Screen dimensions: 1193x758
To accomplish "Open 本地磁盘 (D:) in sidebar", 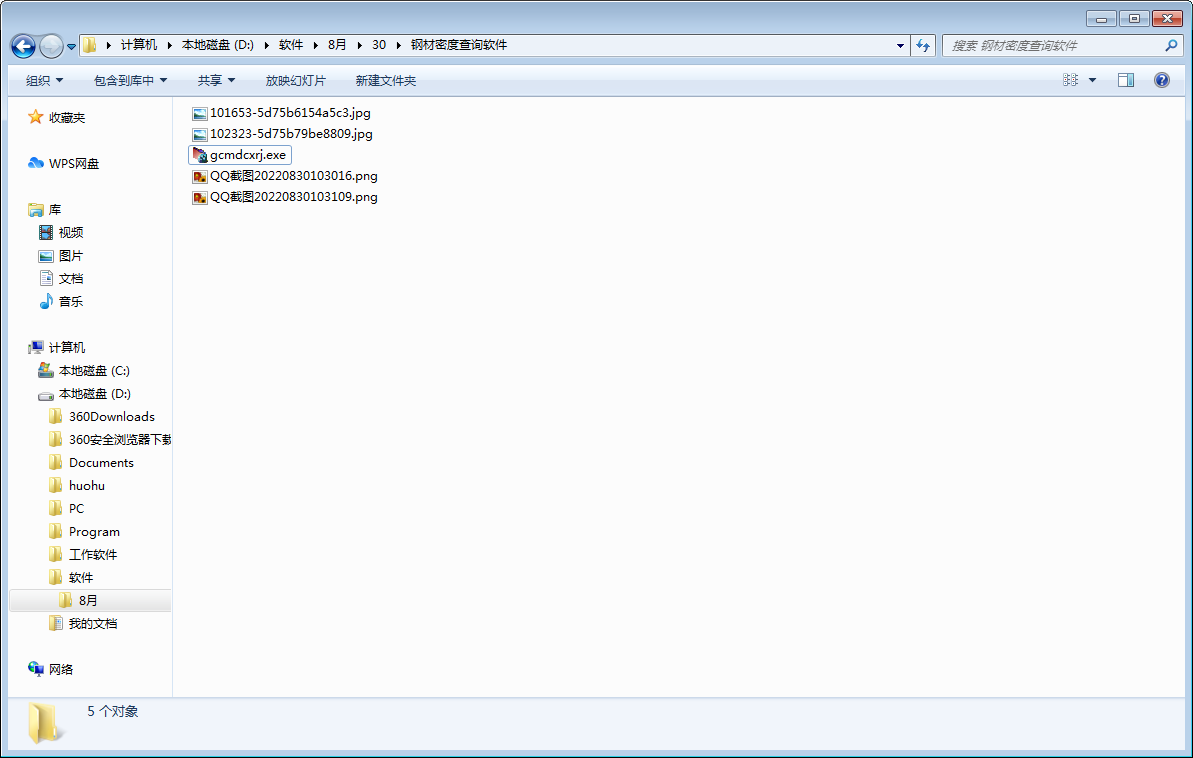I will tap(94, 393).
